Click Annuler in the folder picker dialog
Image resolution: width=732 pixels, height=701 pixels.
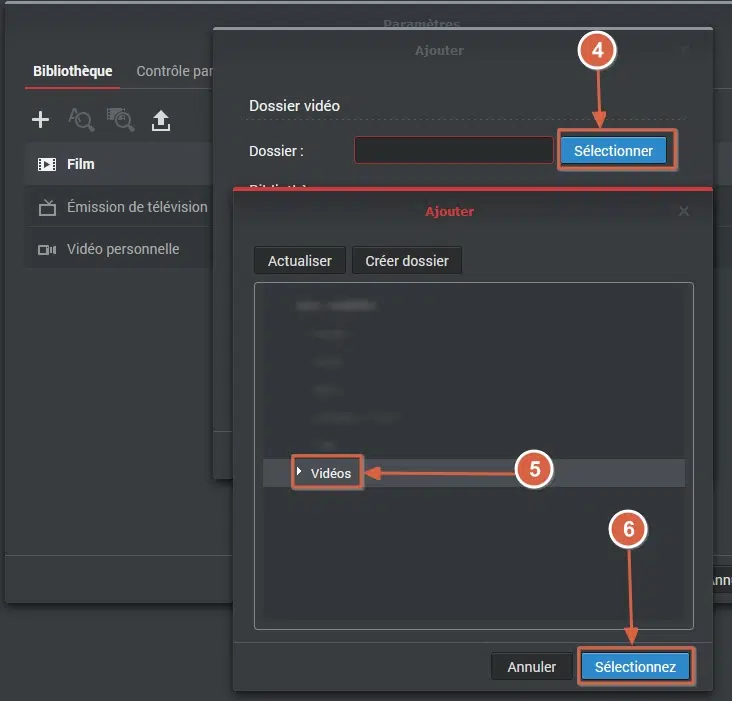(531, 666)
